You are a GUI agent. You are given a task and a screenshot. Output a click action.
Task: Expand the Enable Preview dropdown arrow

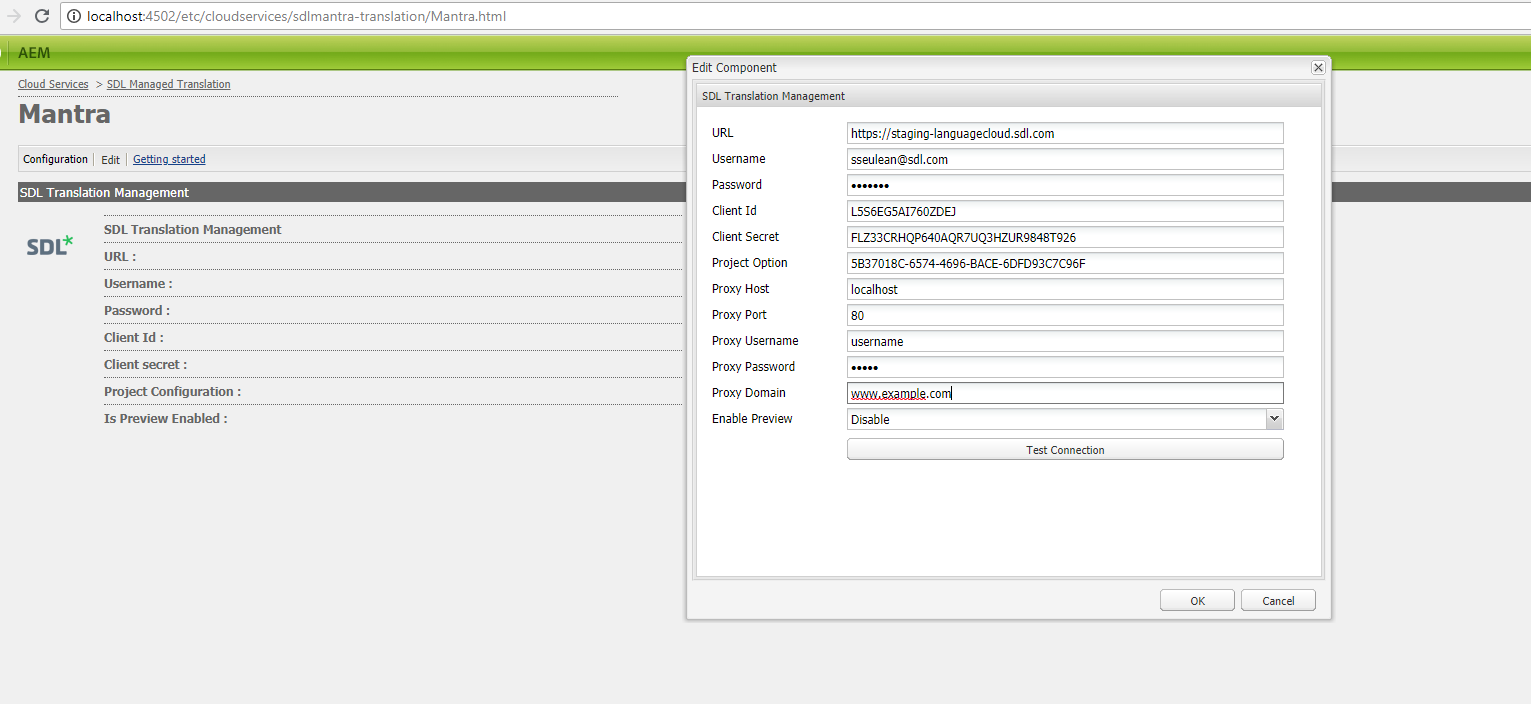(1274, 419)
